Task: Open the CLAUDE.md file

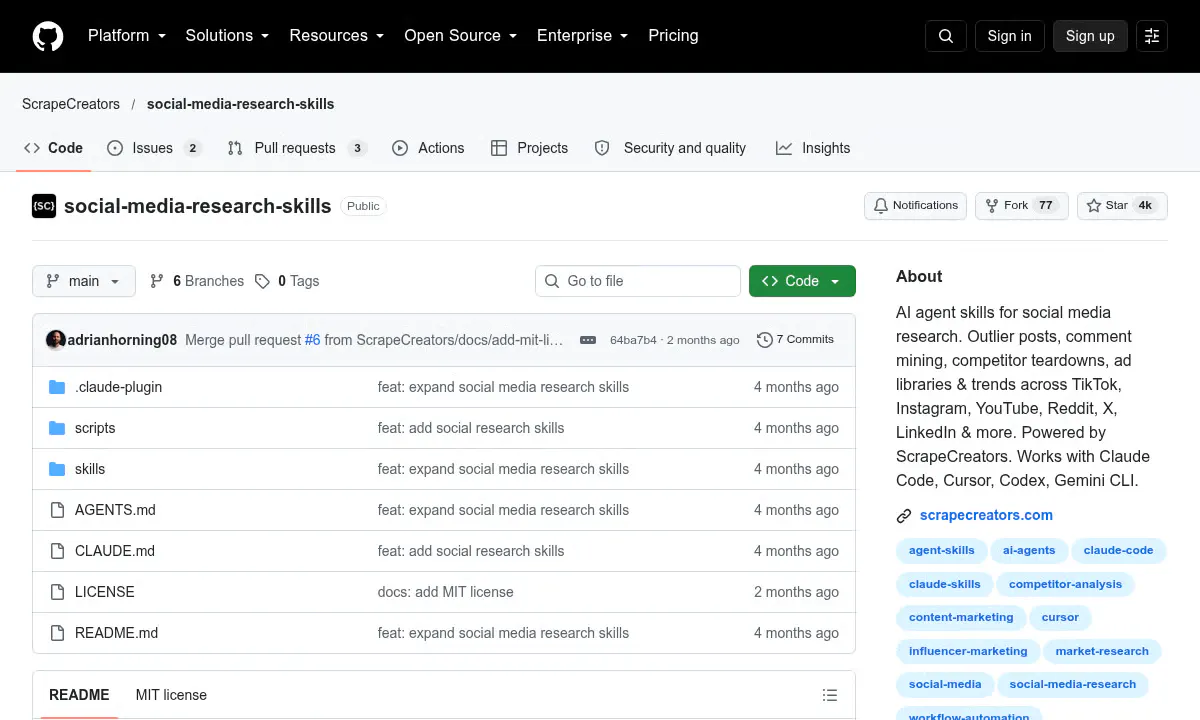Action: point(115,551)
